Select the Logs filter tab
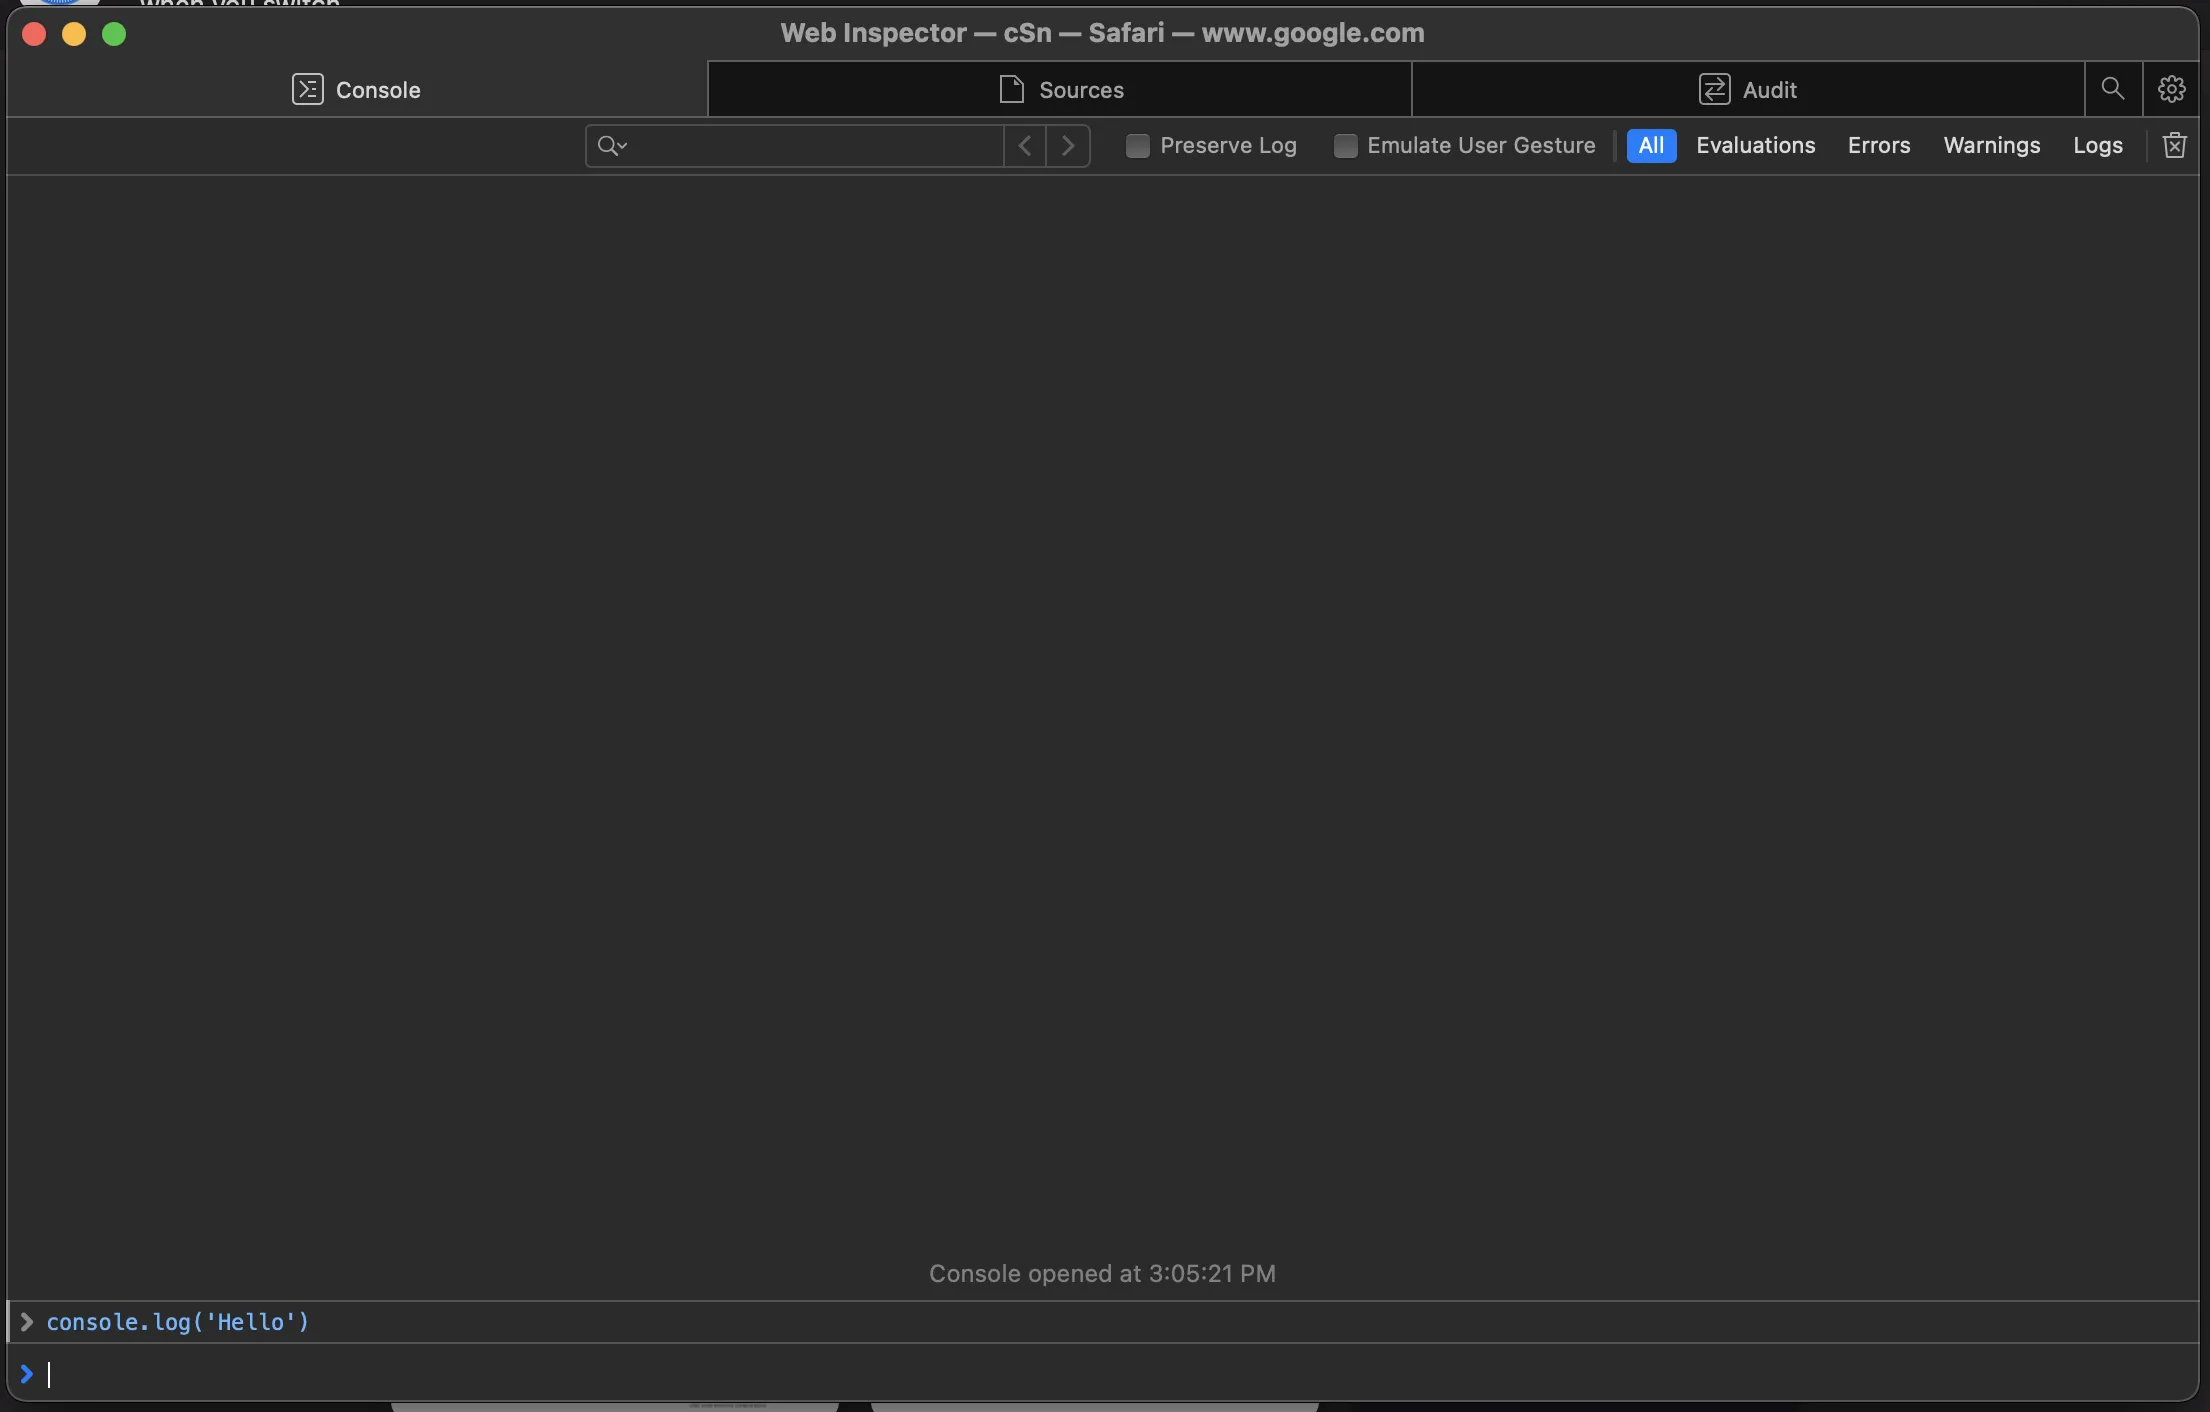 point(2097,143)
